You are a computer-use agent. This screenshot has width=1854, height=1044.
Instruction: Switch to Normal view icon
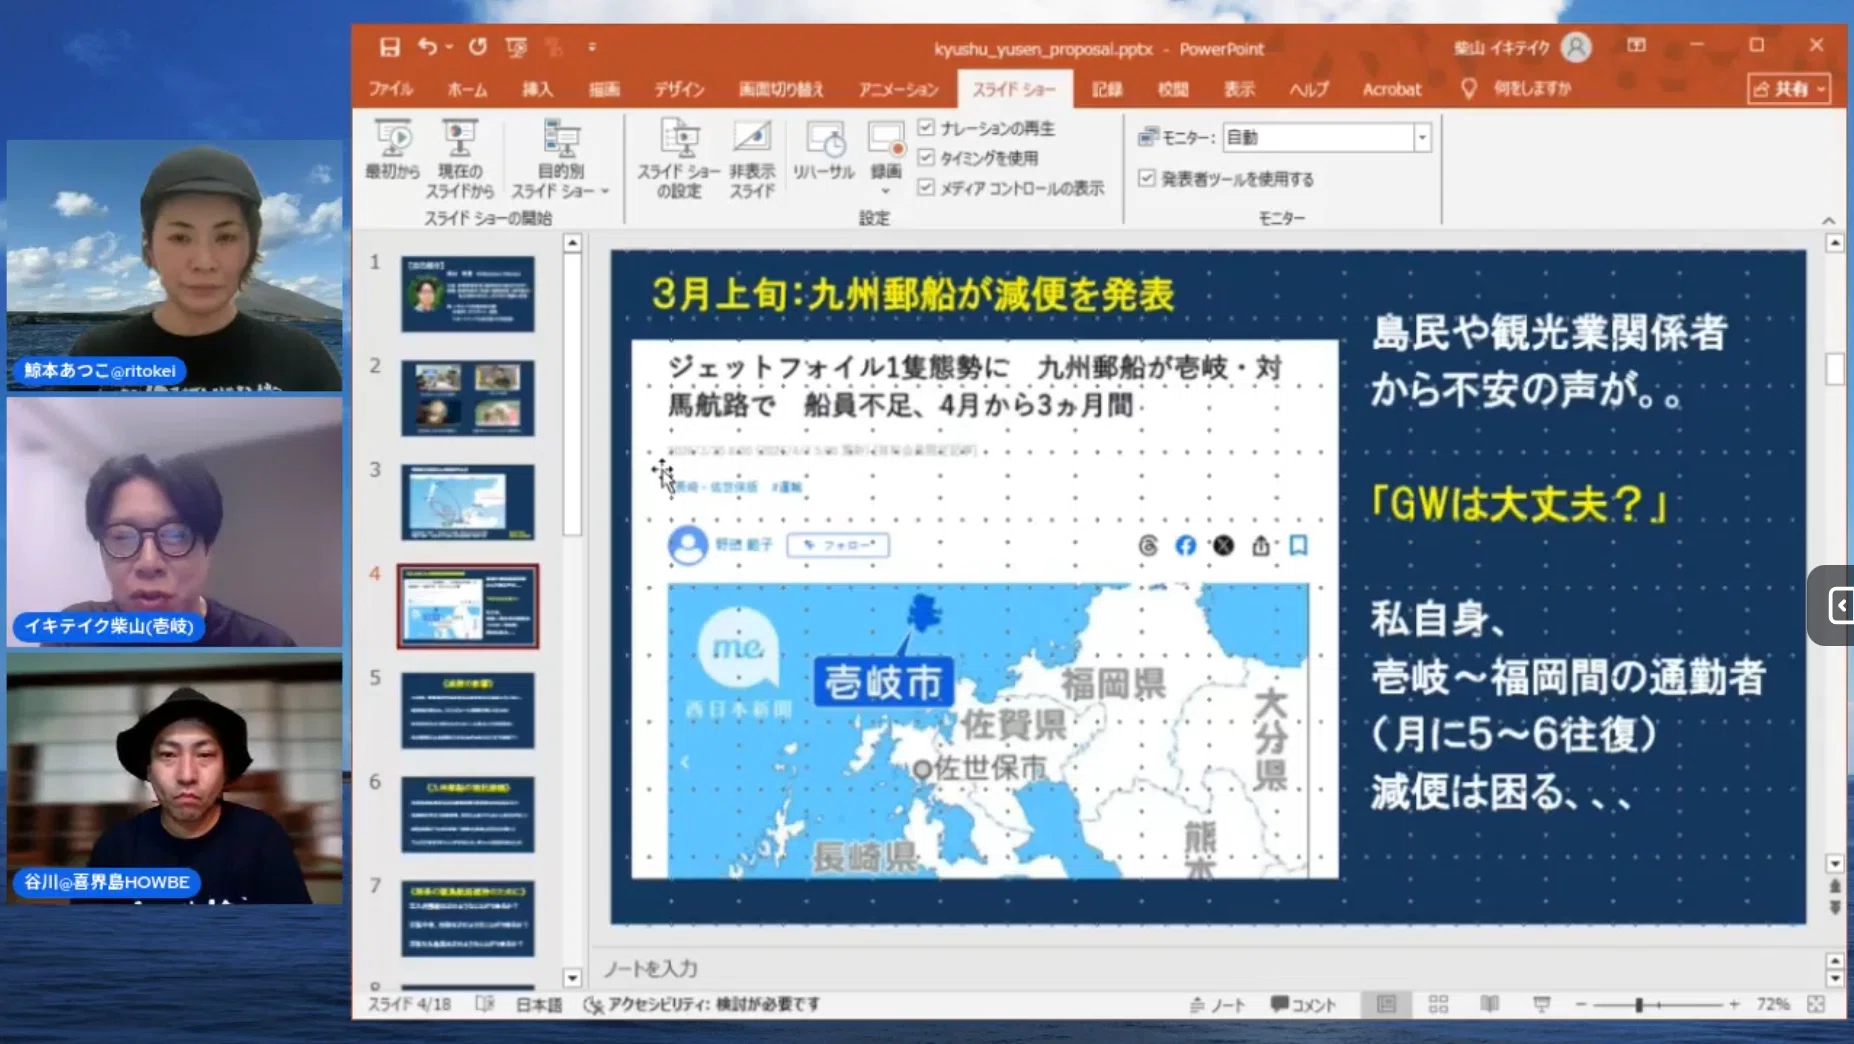(1386, 1004)
